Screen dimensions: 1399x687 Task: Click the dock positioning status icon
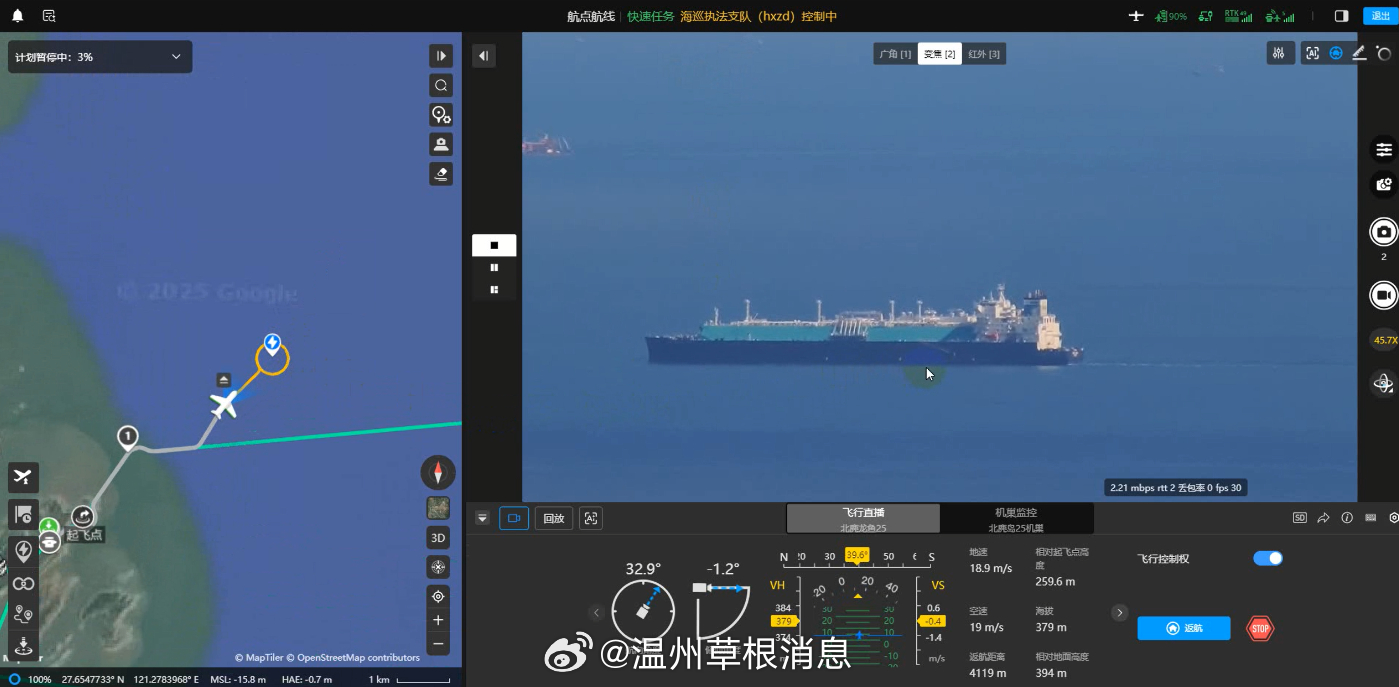[1206, 16]
